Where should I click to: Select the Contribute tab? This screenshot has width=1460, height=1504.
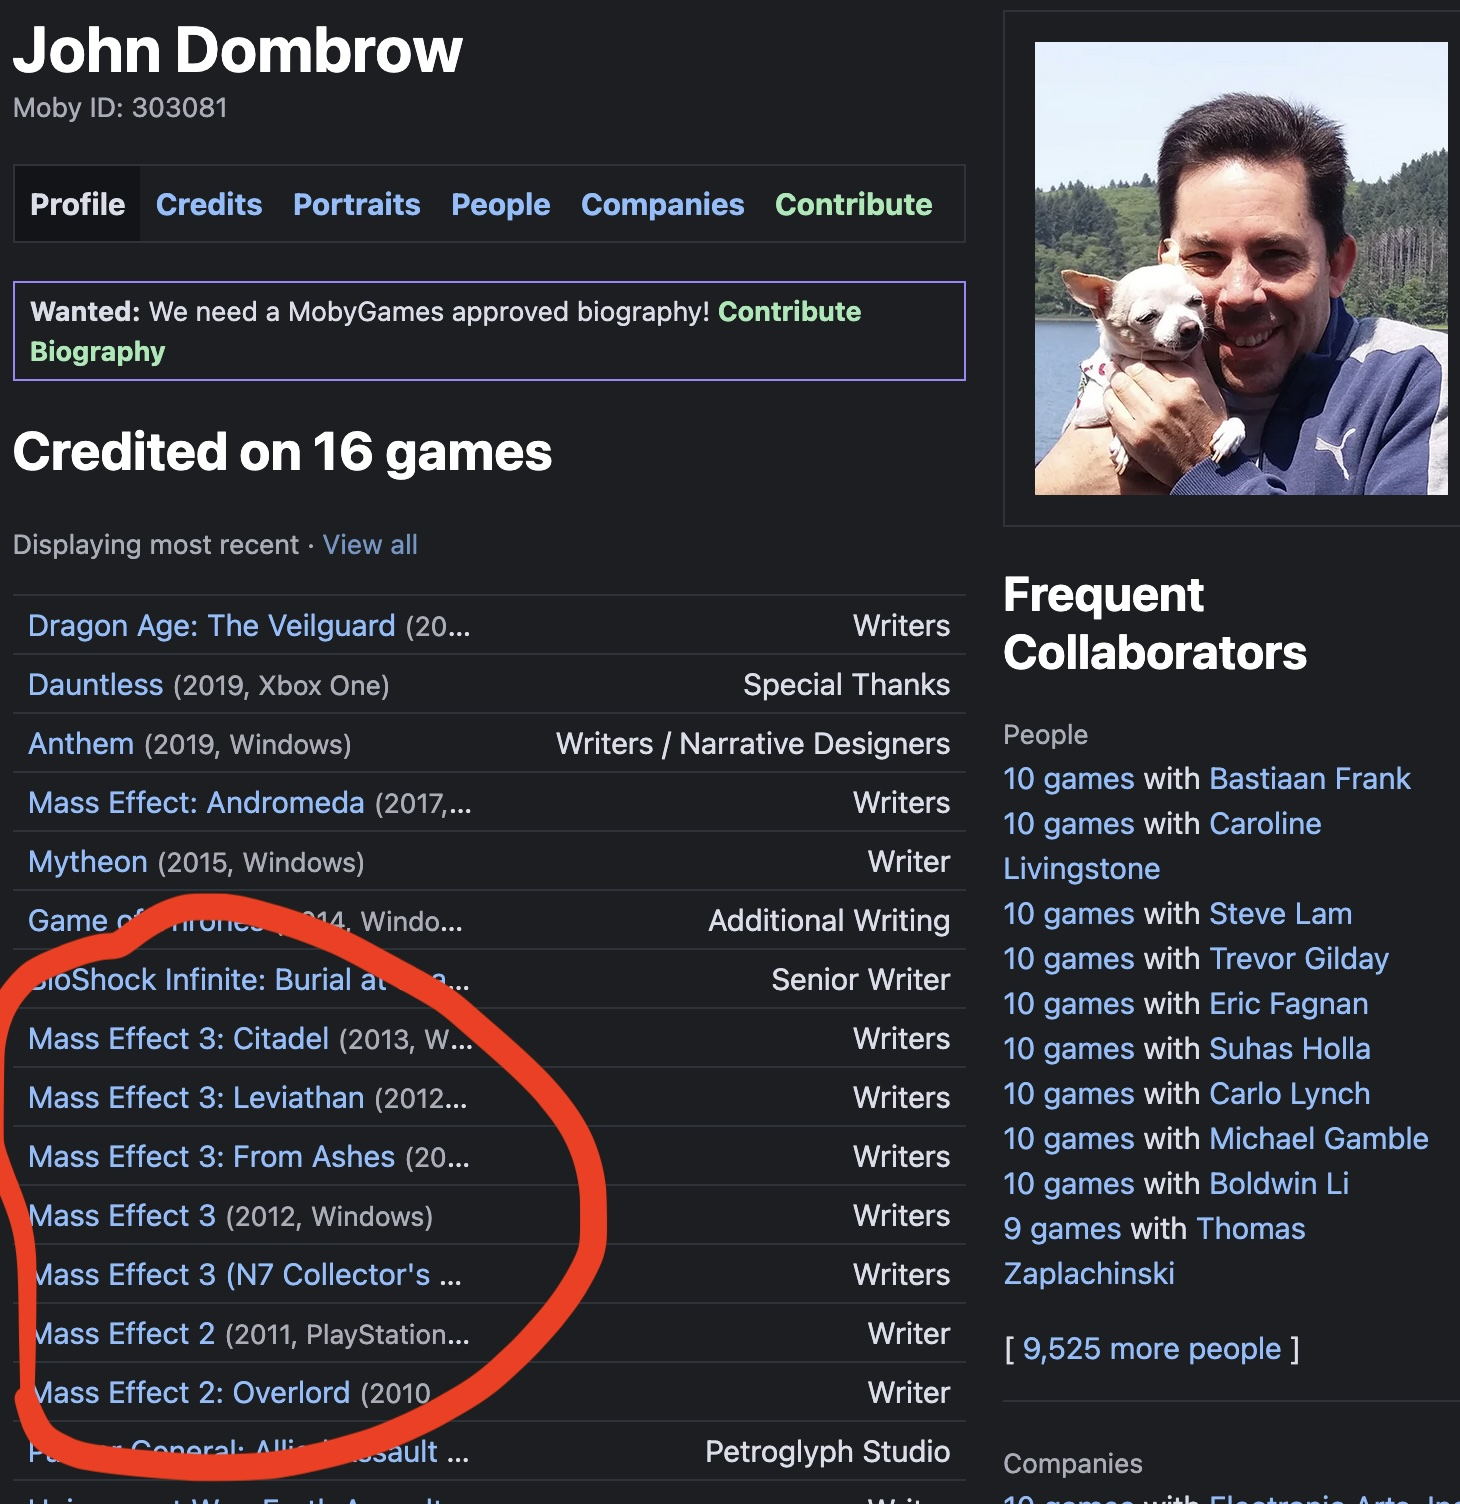(x=854, y=204)
